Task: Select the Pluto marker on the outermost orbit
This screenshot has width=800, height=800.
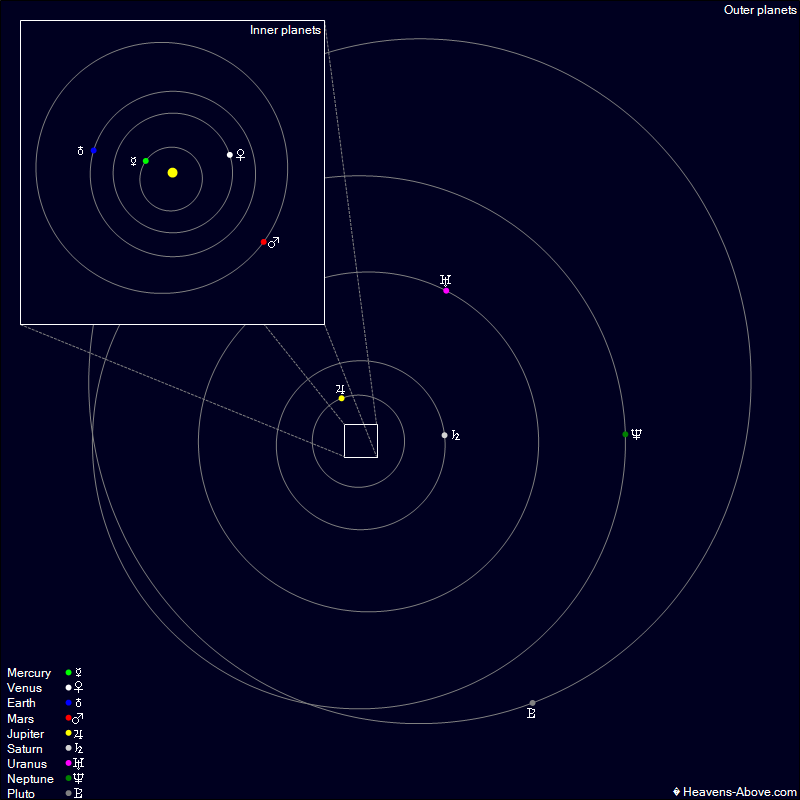Action: (532, 702)
